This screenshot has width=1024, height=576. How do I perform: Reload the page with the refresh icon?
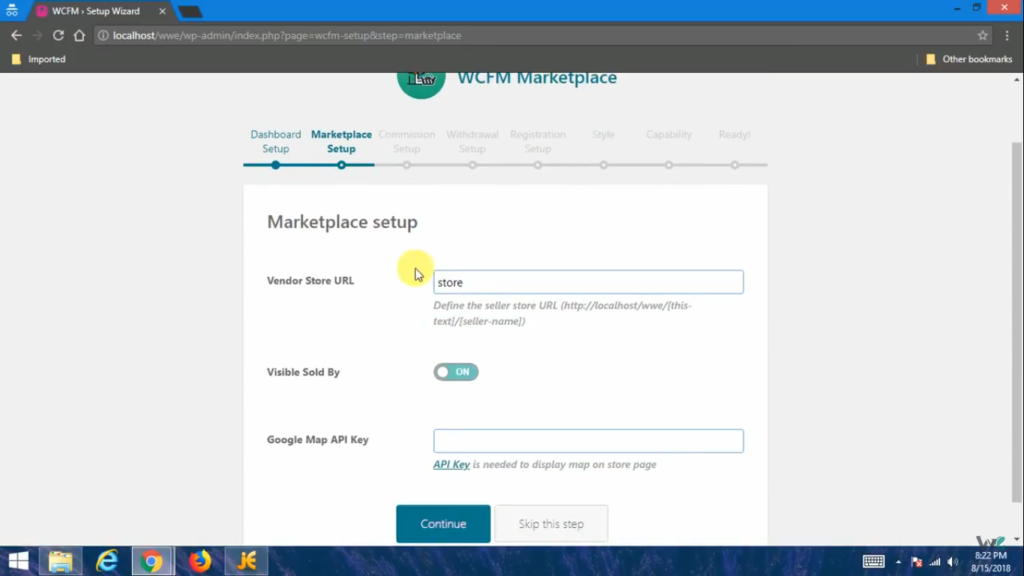[58, 35]
